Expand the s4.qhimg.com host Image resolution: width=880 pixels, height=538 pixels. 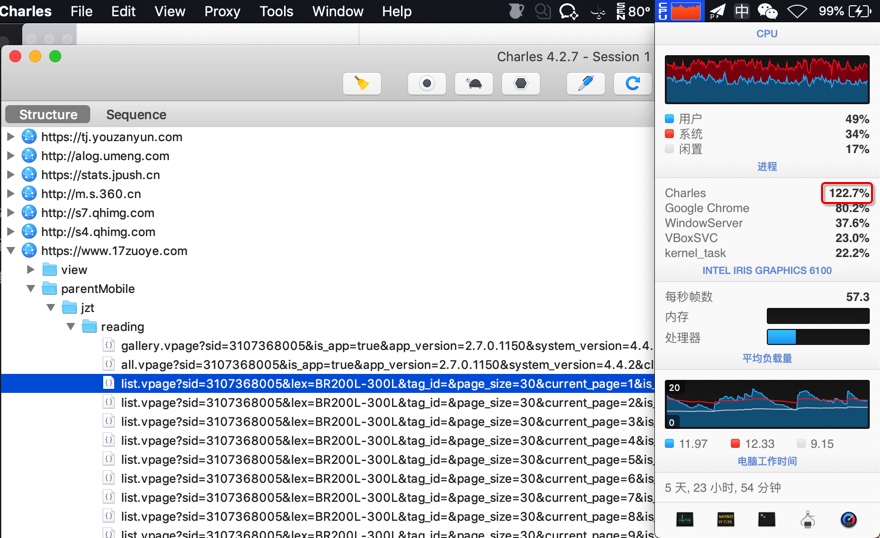pos(10,231)
